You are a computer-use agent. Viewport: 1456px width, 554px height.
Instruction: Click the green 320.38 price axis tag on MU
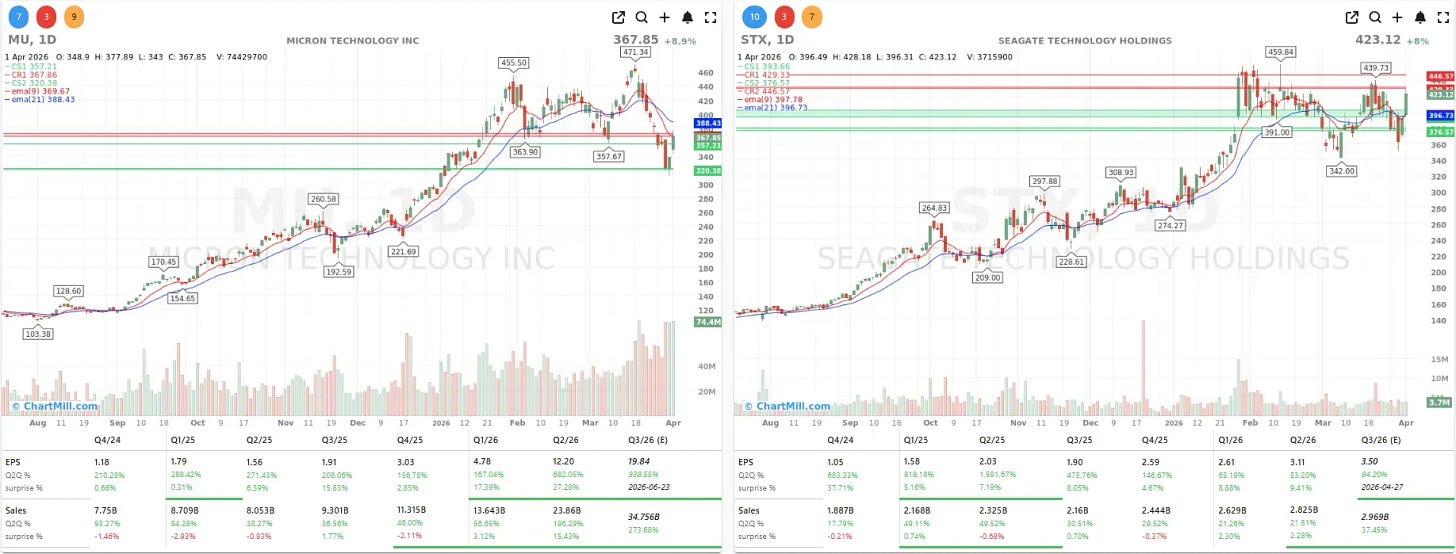(x=707, y=170)
